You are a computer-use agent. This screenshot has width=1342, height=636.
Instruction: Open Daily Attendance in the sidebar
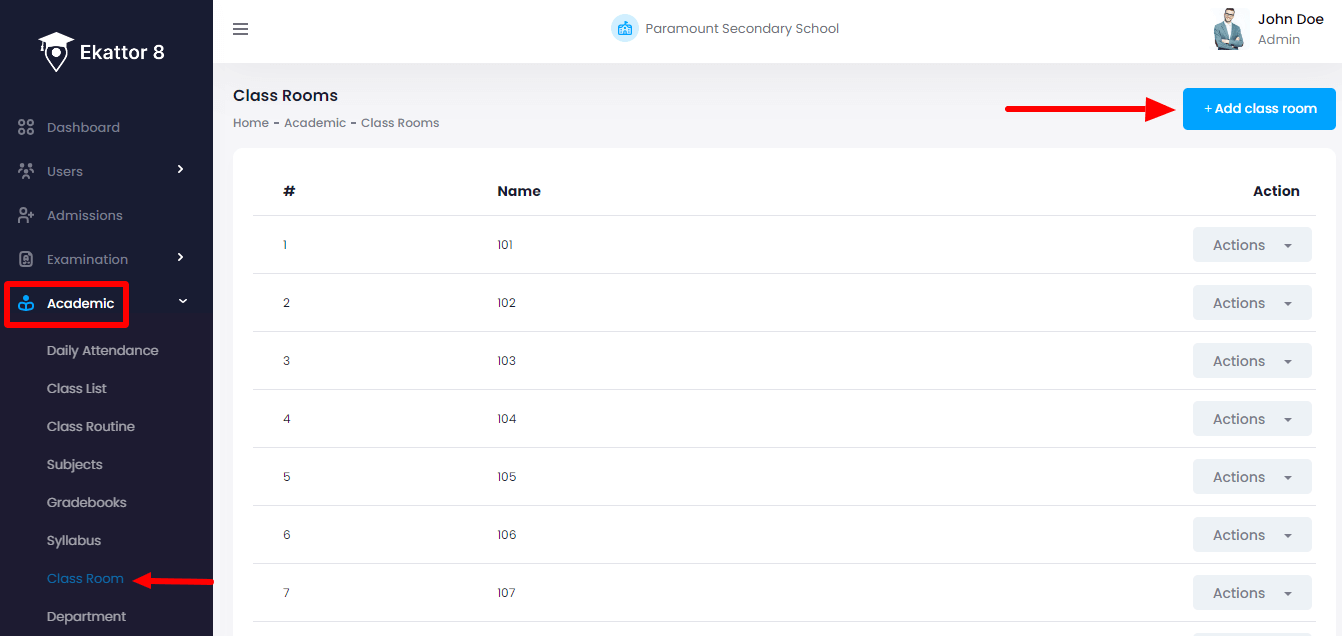pyautogui.click(x=102, y=351)
